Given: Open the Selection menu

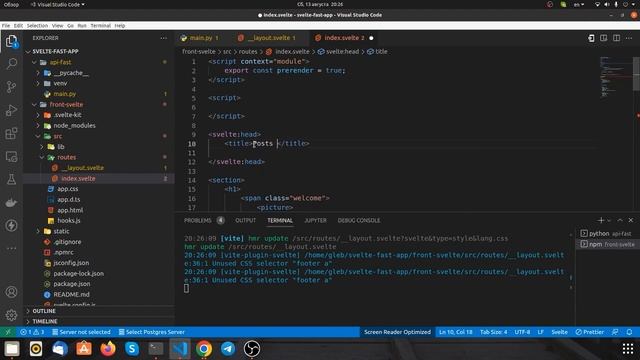Looking at the screenshot, I should click(37, 25).
